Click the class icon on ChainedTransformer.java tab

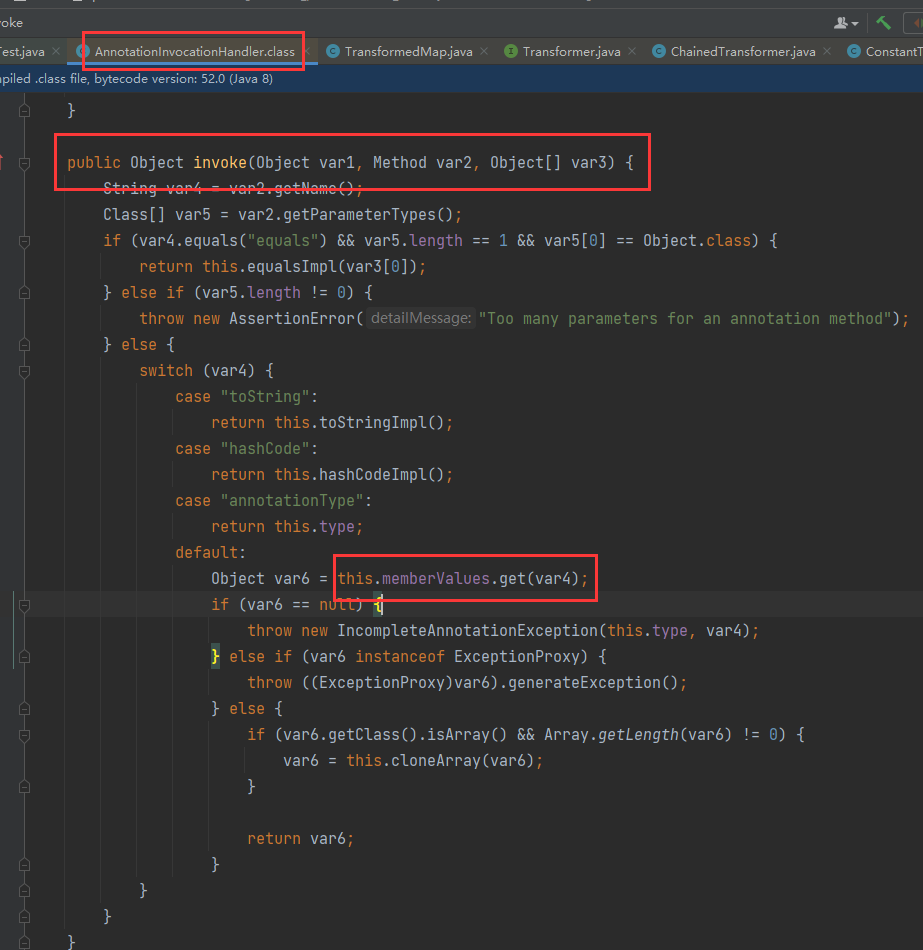pos(659,51)
